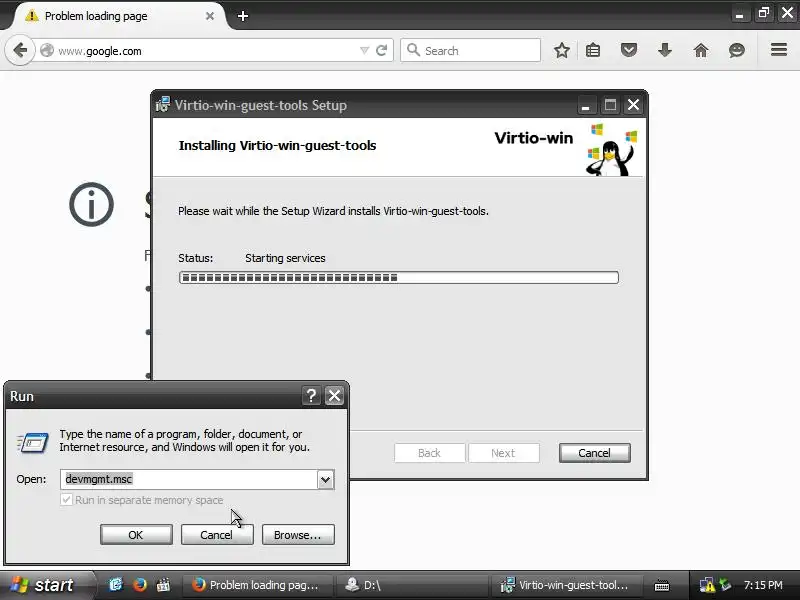
Task: Switch to Virtio-win-guest-tools taskbar item
Action: pyautogui.click(x=565, y=585)
